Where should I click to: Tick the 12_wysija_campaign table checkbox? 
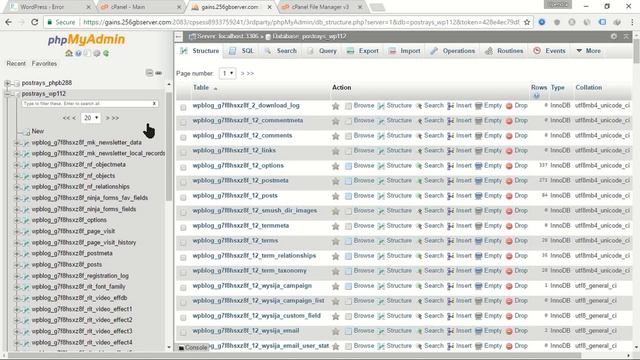[x=183, y=287]
